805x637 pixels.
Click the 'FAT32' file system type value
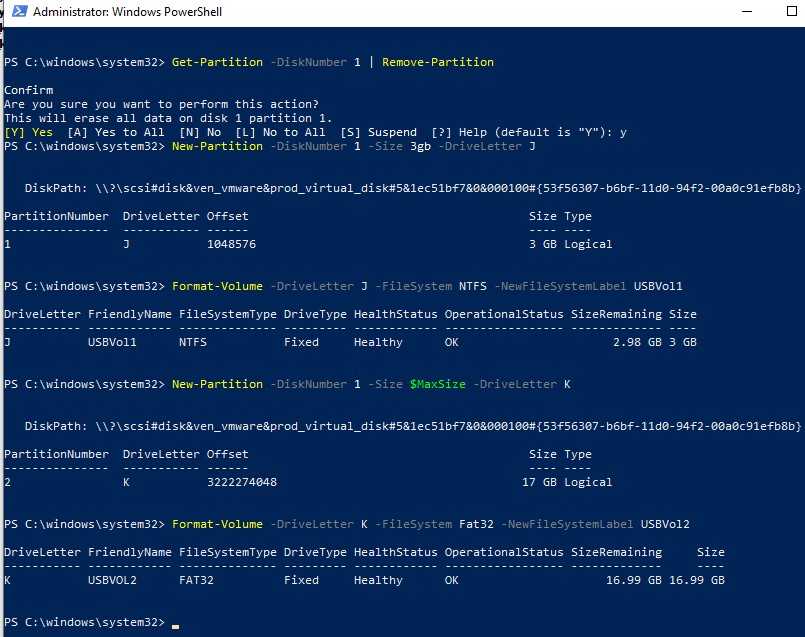200,580
